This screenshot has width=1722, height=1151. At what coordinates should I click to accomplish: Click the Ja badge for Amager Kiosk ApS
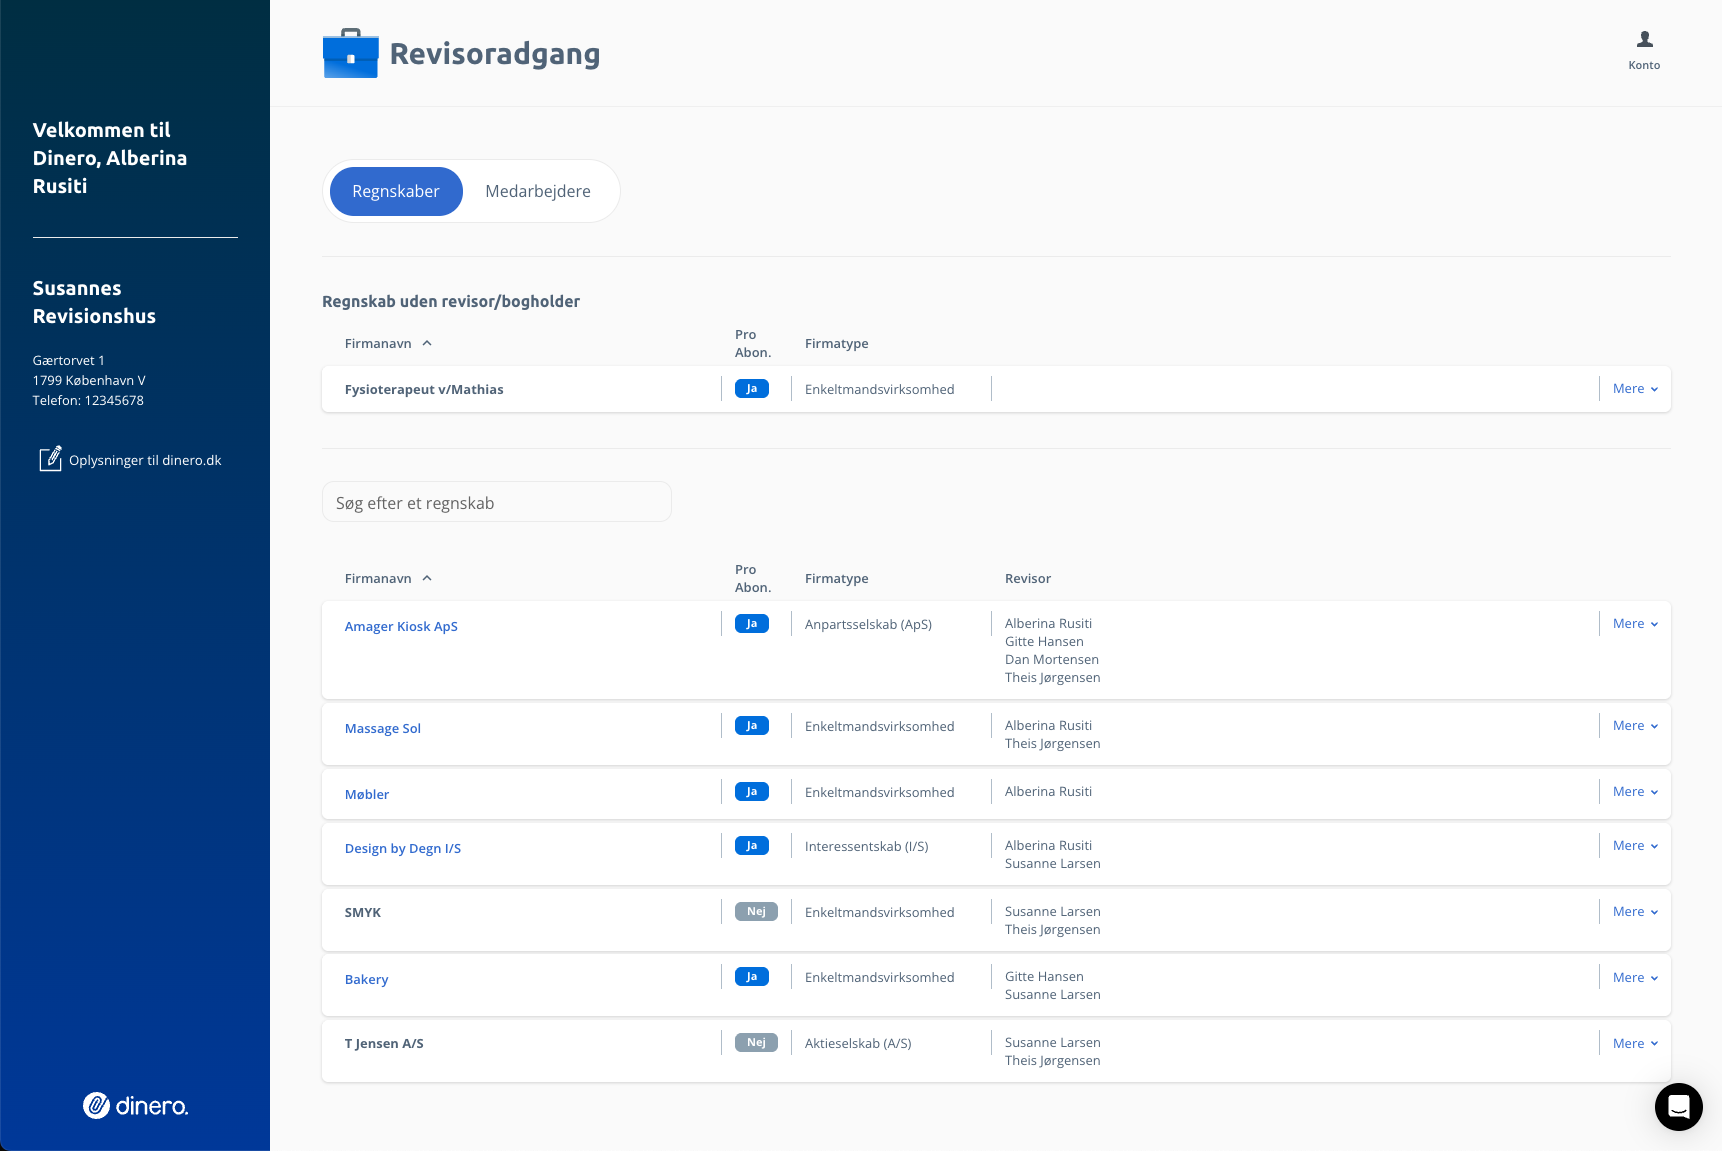[x=751, y=624]
